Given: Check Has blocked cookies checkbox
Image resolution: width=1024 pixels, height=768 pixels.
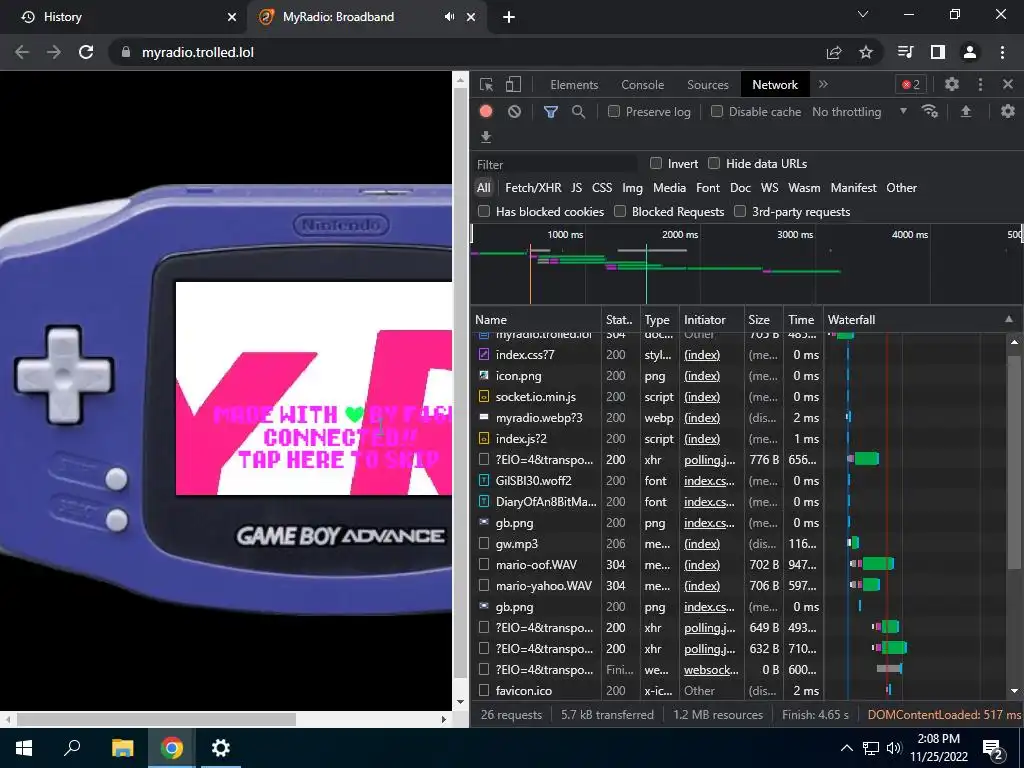Looking at the screenshot, I should click(484, 211).
